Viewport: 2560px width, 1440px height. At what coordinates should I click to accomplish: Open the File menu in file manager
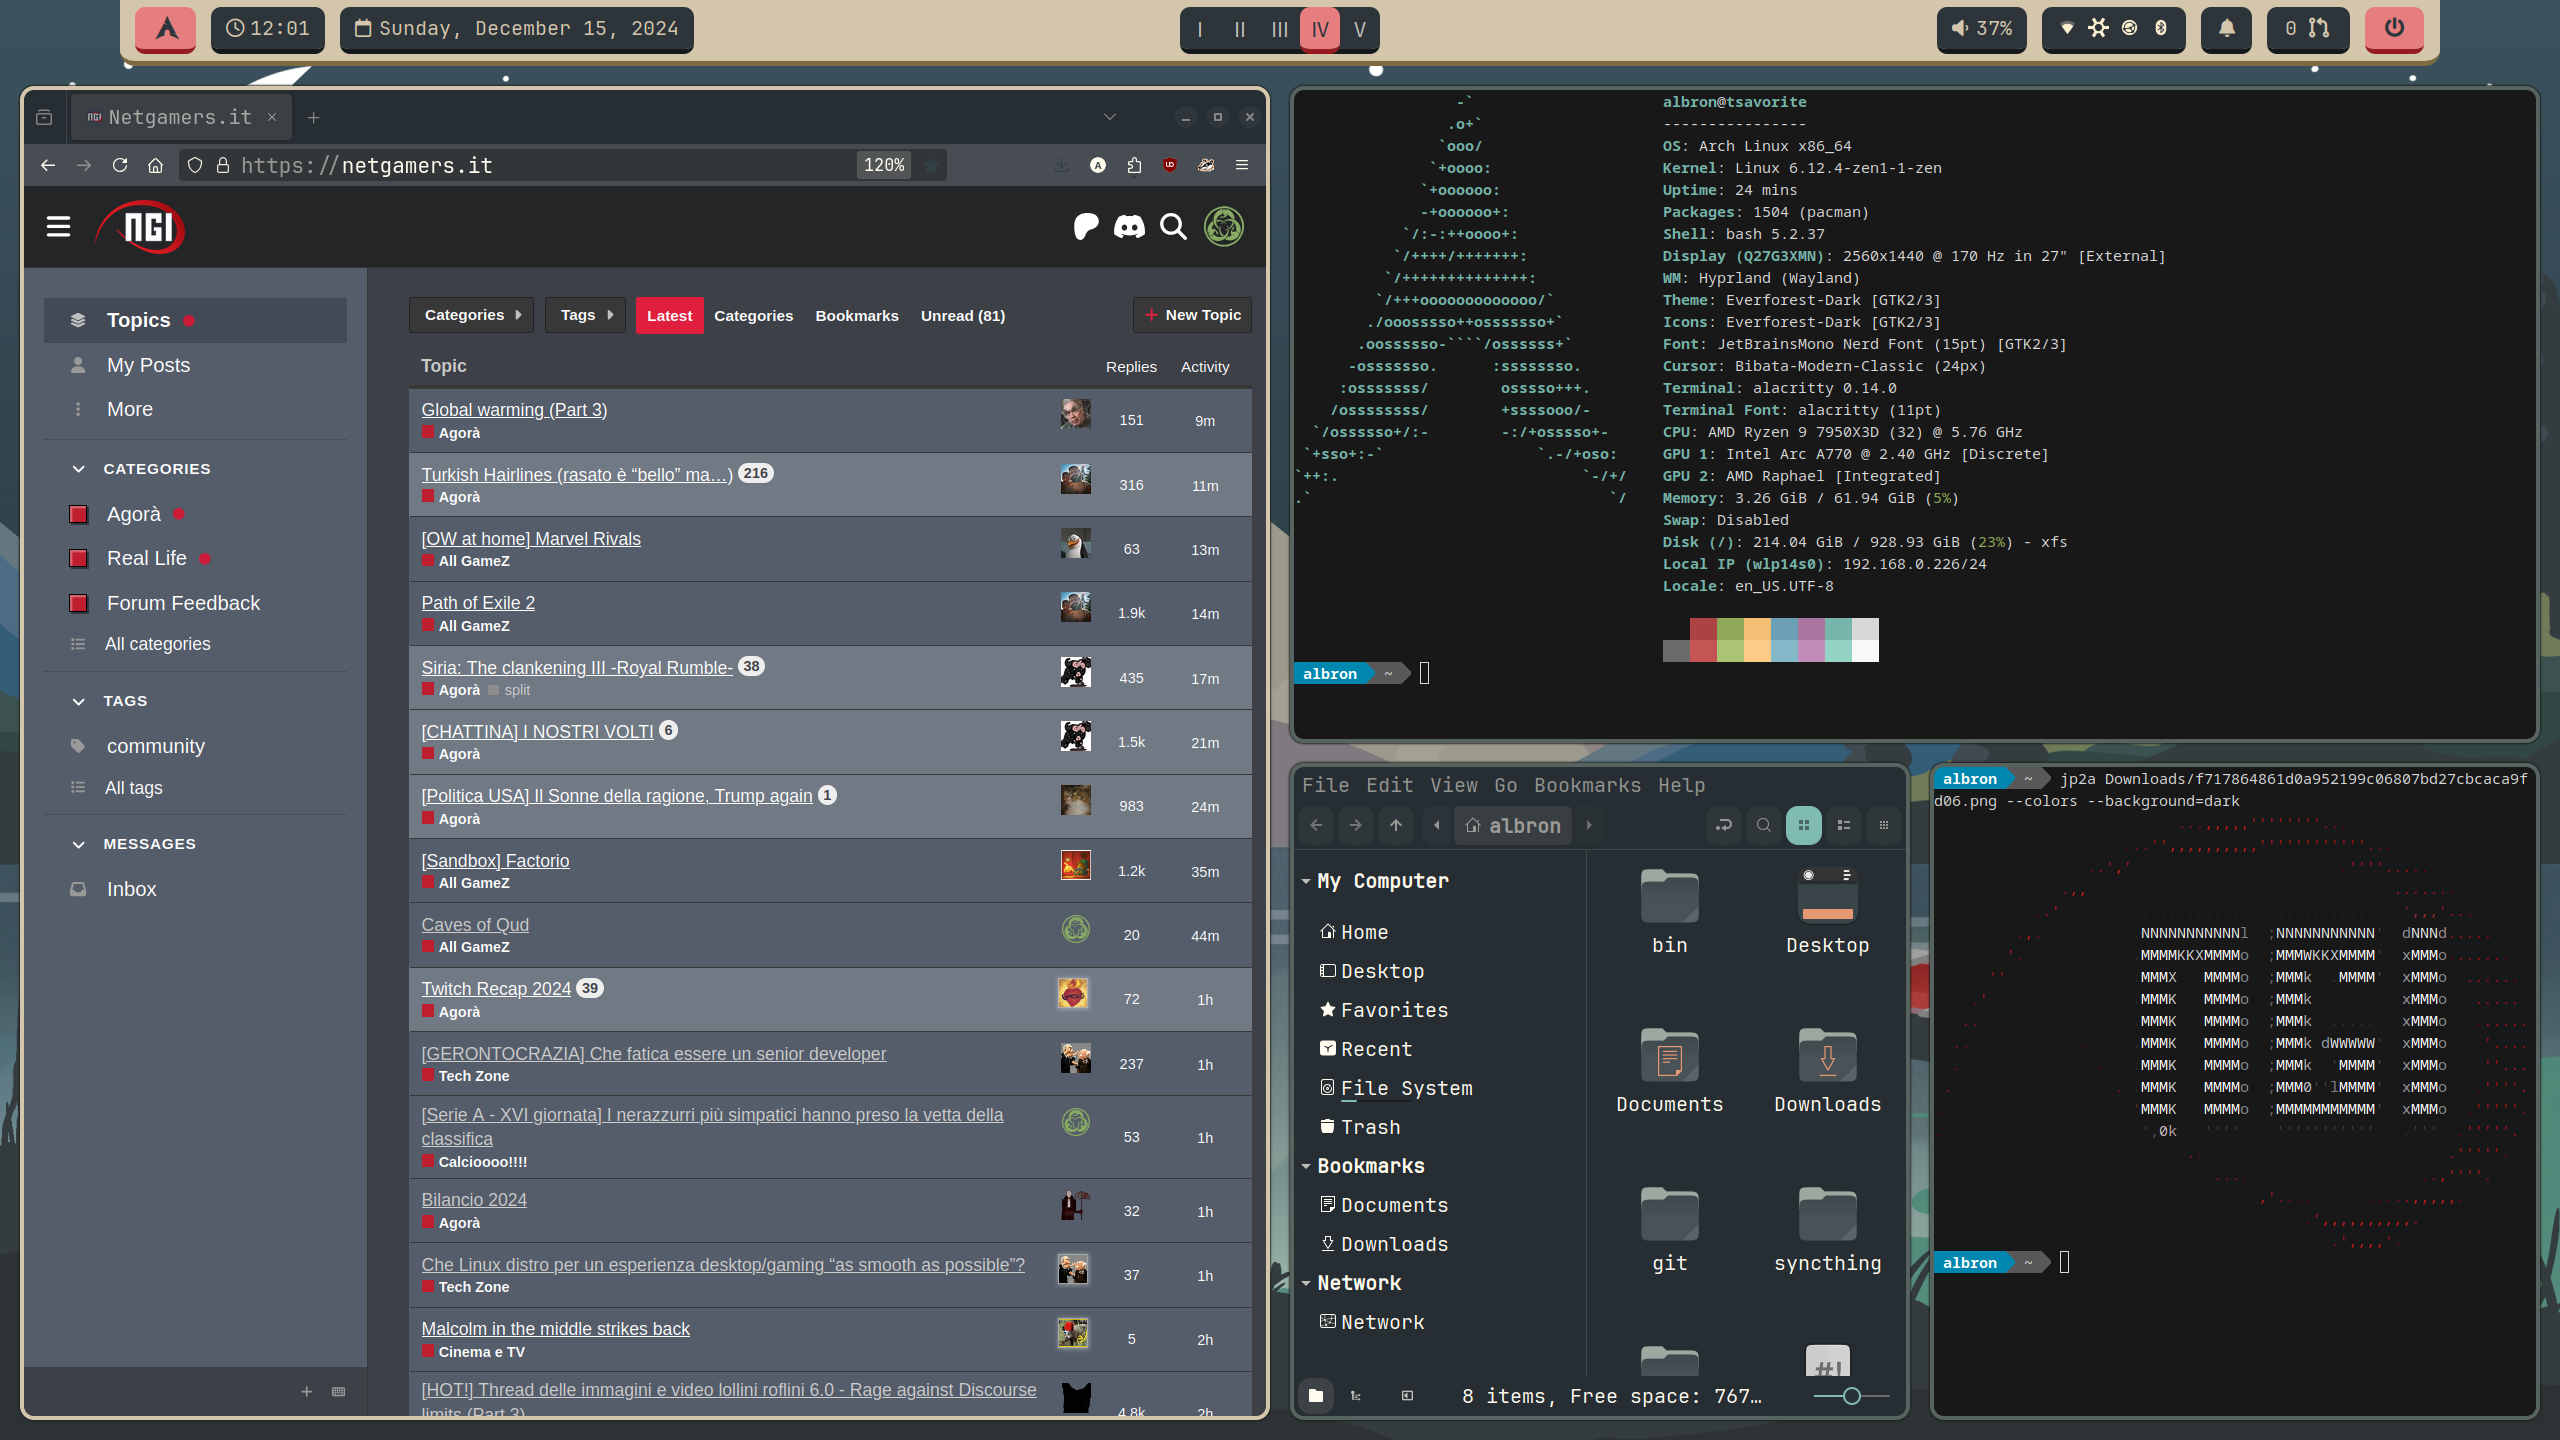(x=1325, y=785)
